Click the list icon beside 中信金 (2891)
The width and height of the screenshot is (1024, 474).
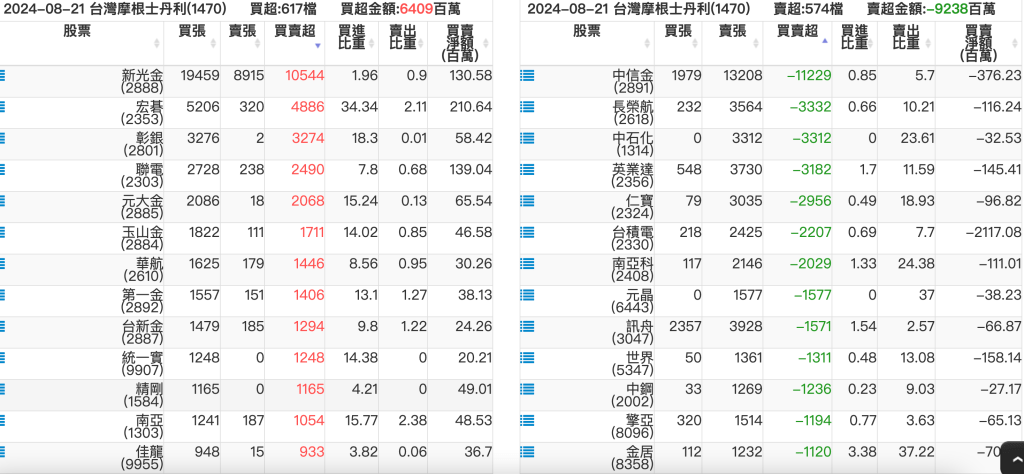527,76
